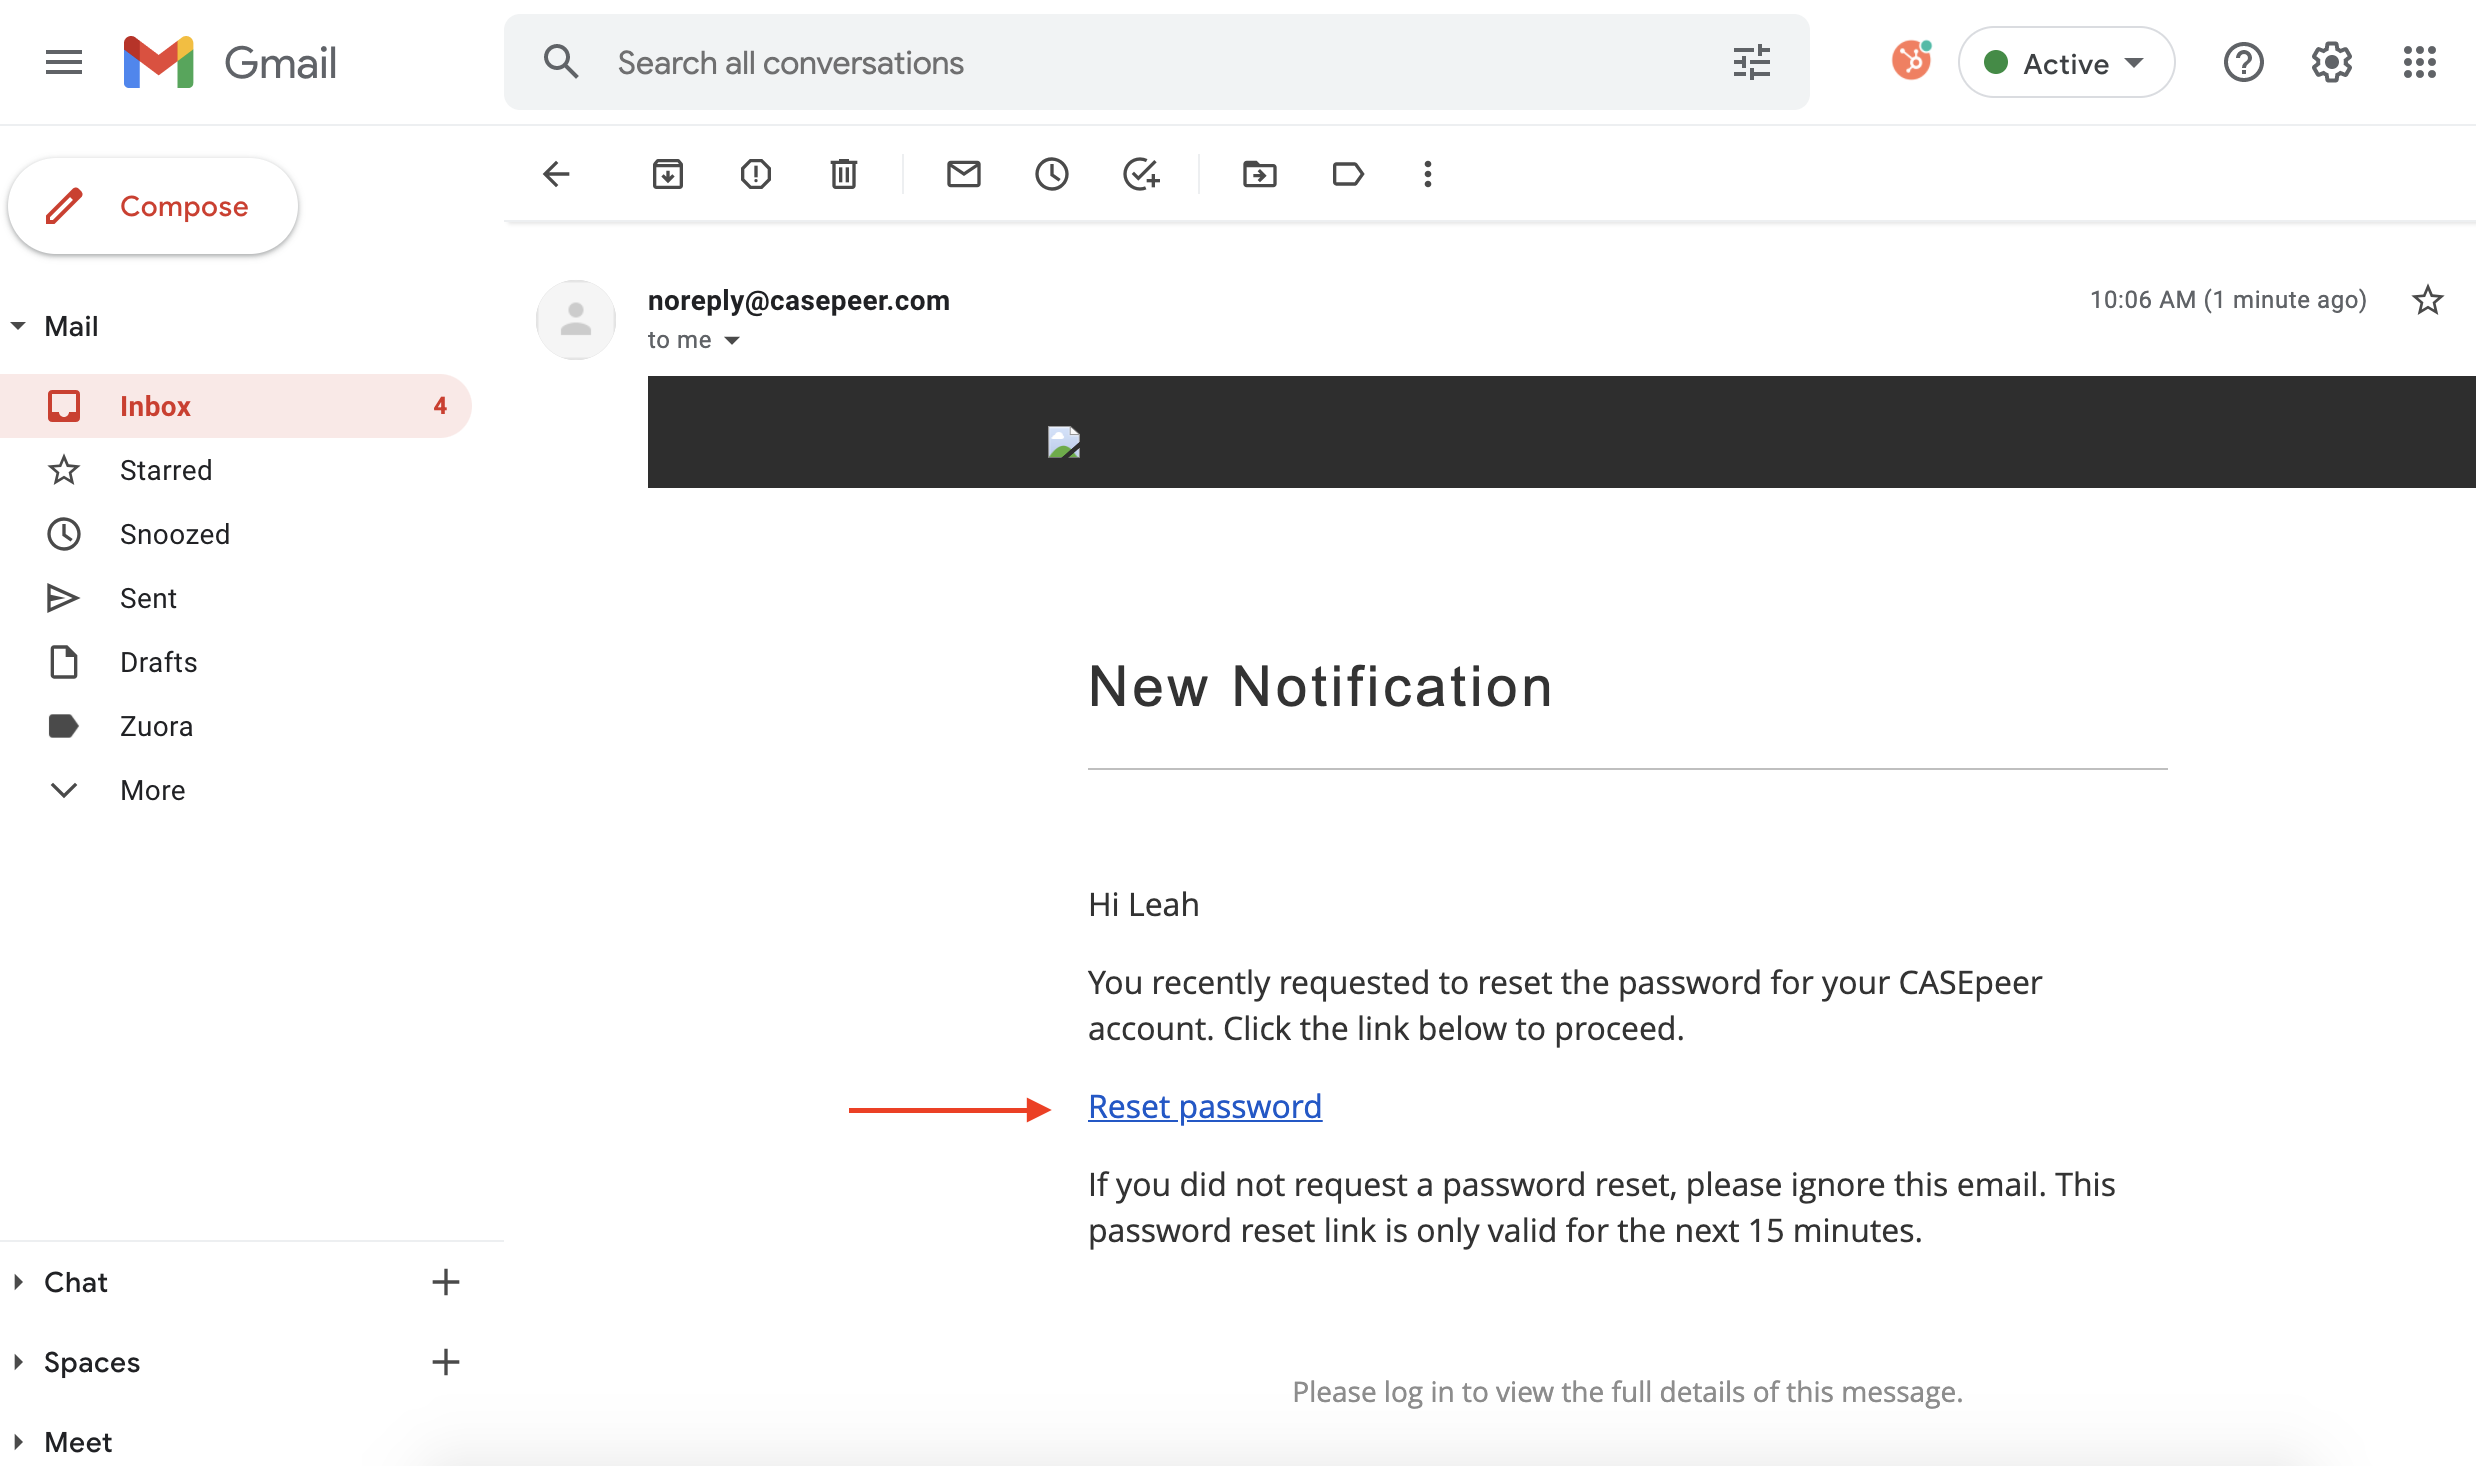This screenshot has width=2476, height=1466.
Task: Open the Starred folder
Action: pos(236,470)
